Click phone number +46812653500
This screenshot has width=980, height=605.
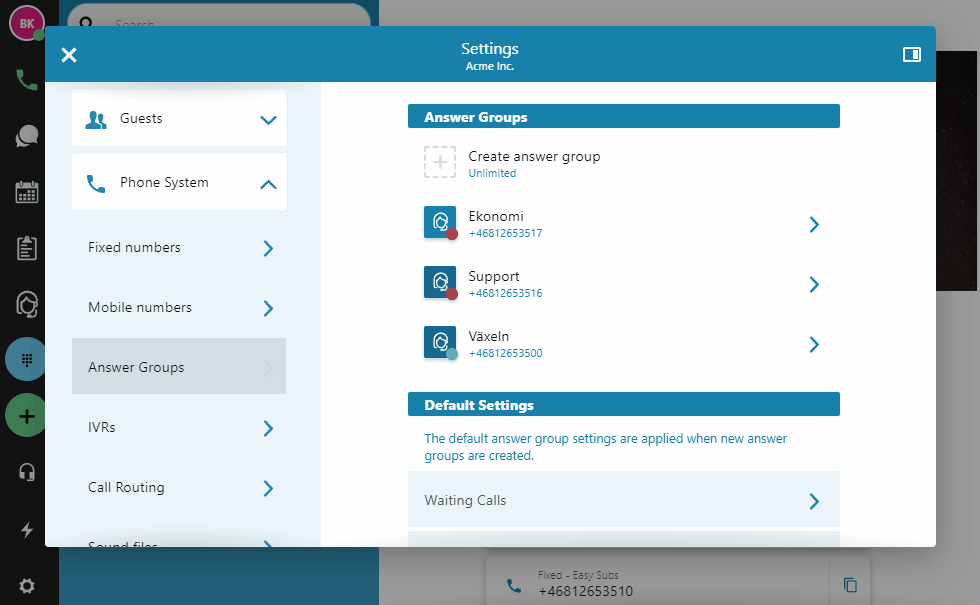pos(506,353)
